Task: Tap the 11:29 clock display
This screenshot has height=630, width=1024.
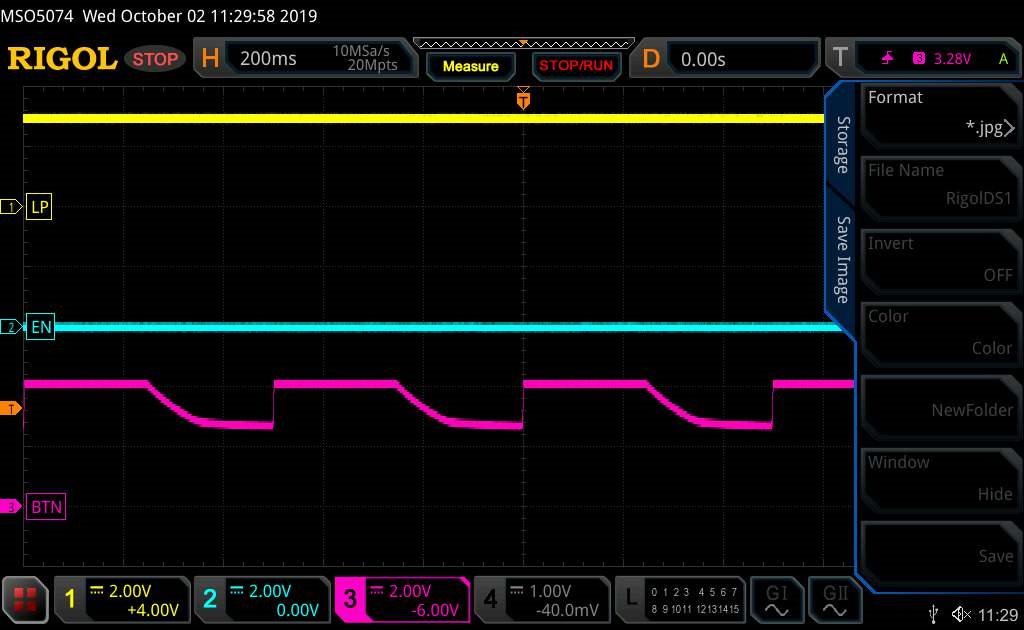Action: [998, 615]
